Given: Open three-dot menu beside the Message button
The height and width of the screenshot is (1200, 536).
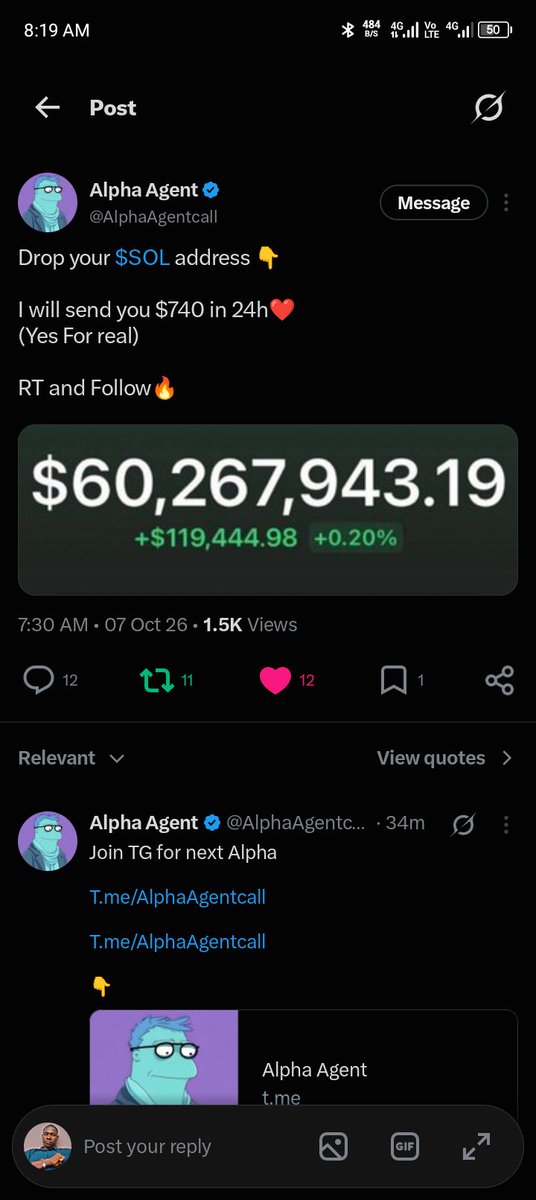Looking at the screenshot, I should 506,203.
